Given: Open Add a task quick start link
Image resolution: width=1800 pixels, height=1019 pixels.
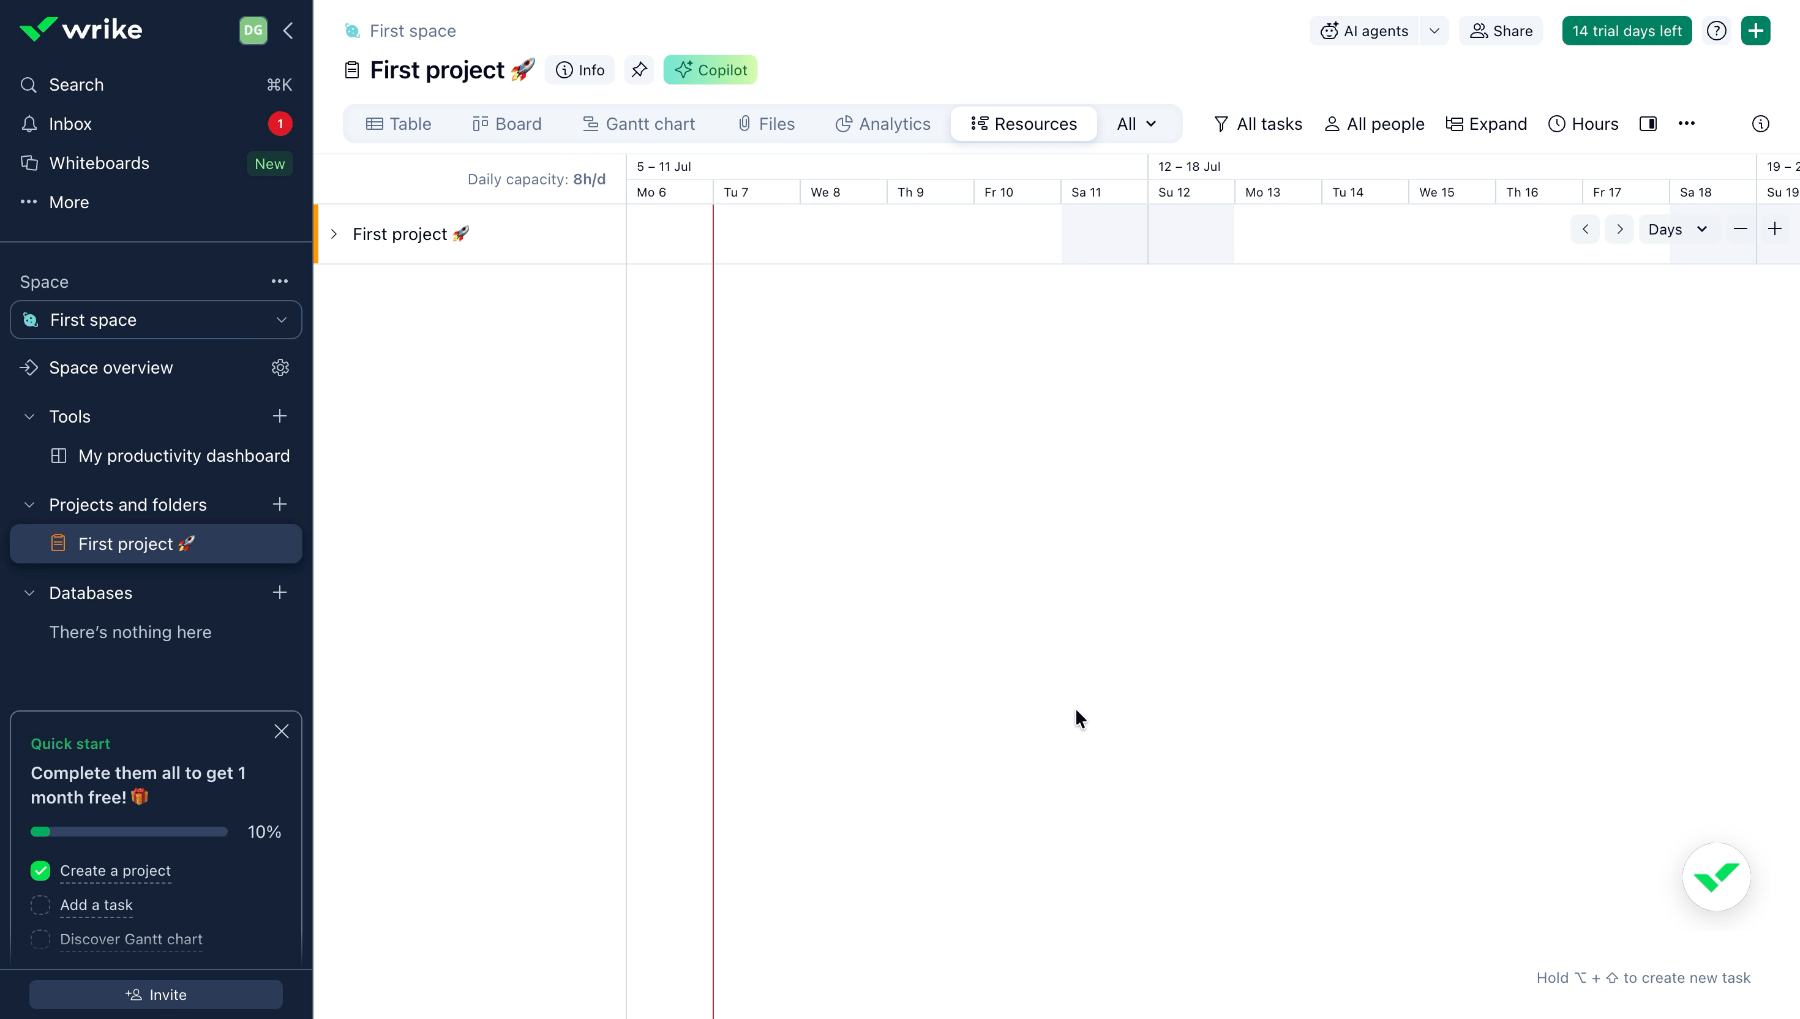Looking at the screenshot, I should tap(96, 905).
